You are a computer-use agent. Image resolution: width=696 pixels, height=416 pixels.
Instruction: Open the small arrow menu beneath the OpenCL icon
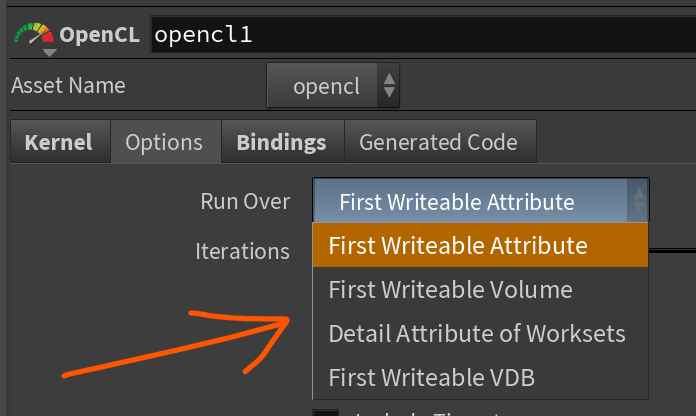point(49,54)
